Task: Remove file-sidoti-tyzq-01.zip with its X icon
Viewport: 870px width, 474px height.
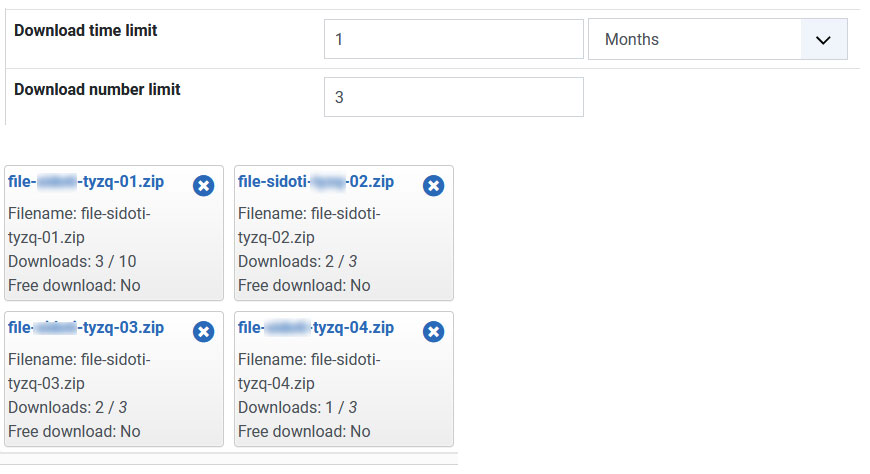Action: click(203, 186)
